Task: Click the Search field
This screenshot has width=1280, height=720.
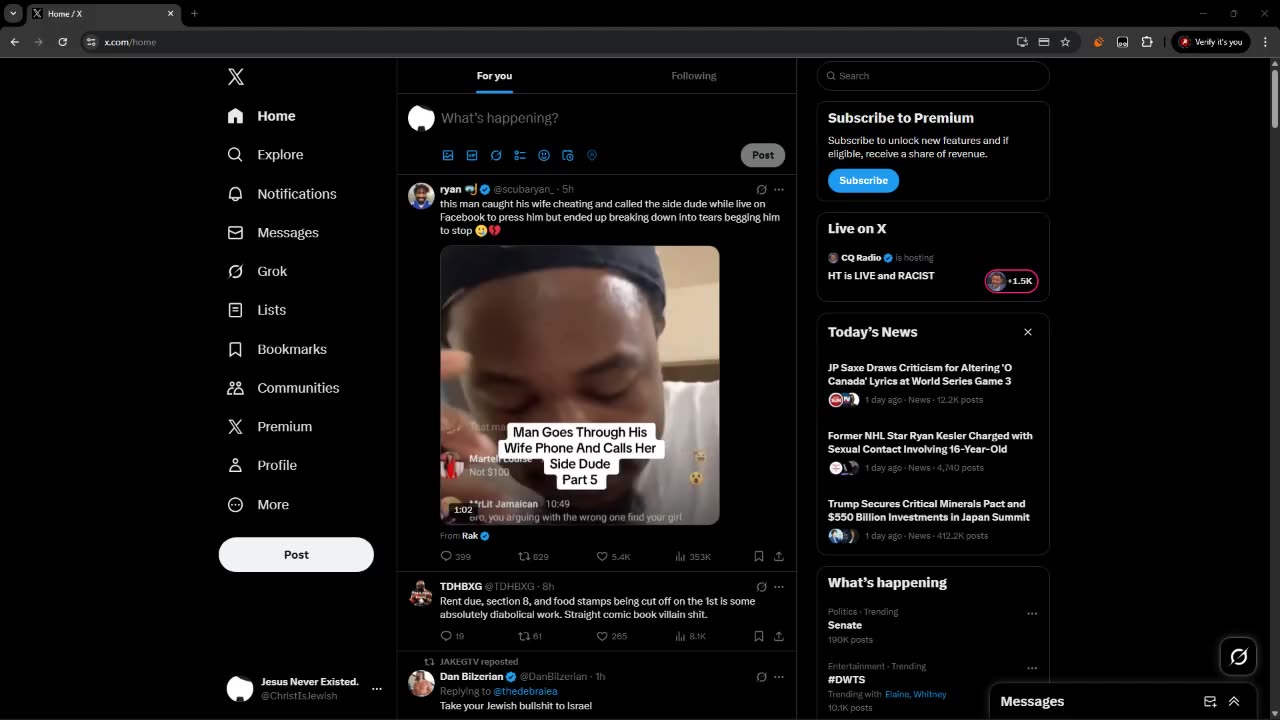Action: pyautogui.click(x=933, y=76)
